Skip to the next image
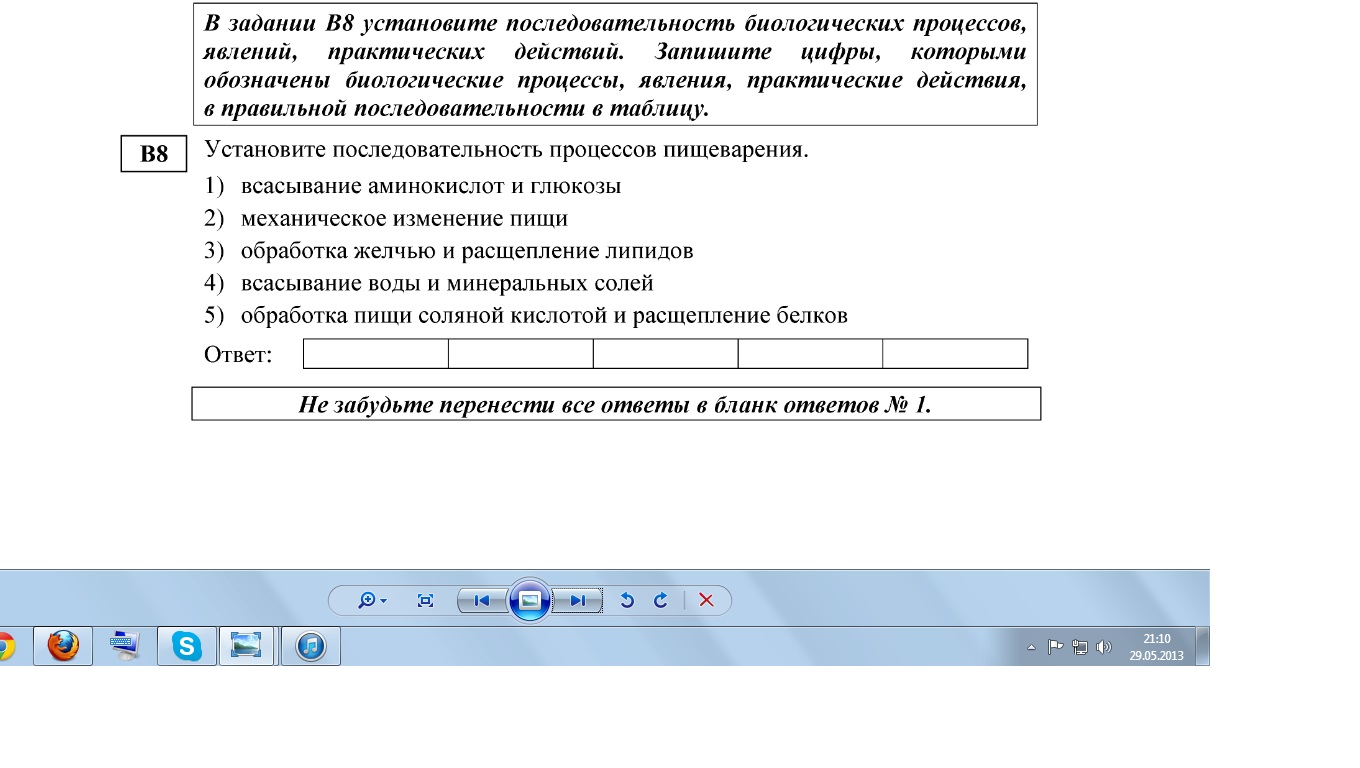1360x768 pixels. [578, 600]
